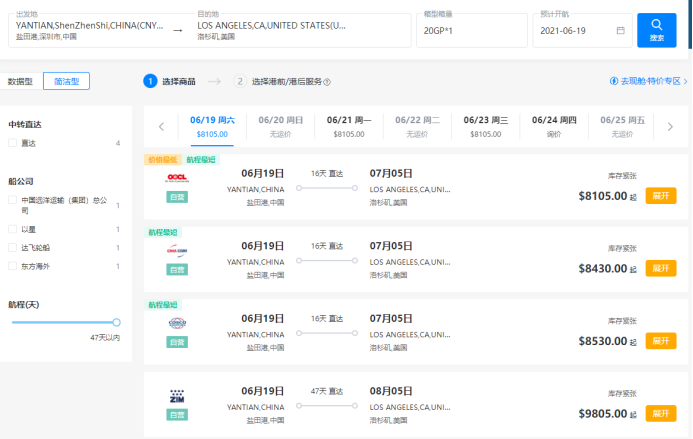
Task: Tick the 达飞轮船 carrier checkbox
Action: [13, 247]
